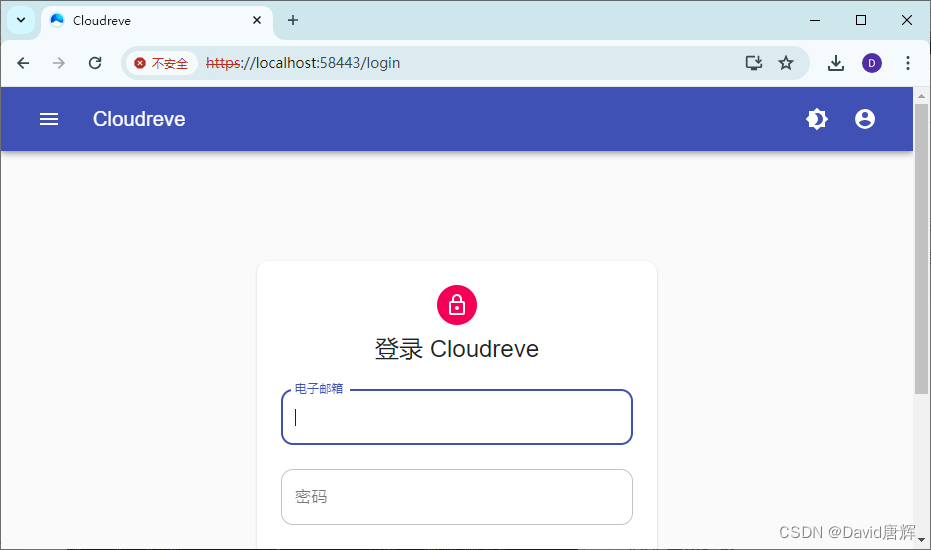Focus the address bar URL text
931x550 pixels.
[x=303, y=63]
